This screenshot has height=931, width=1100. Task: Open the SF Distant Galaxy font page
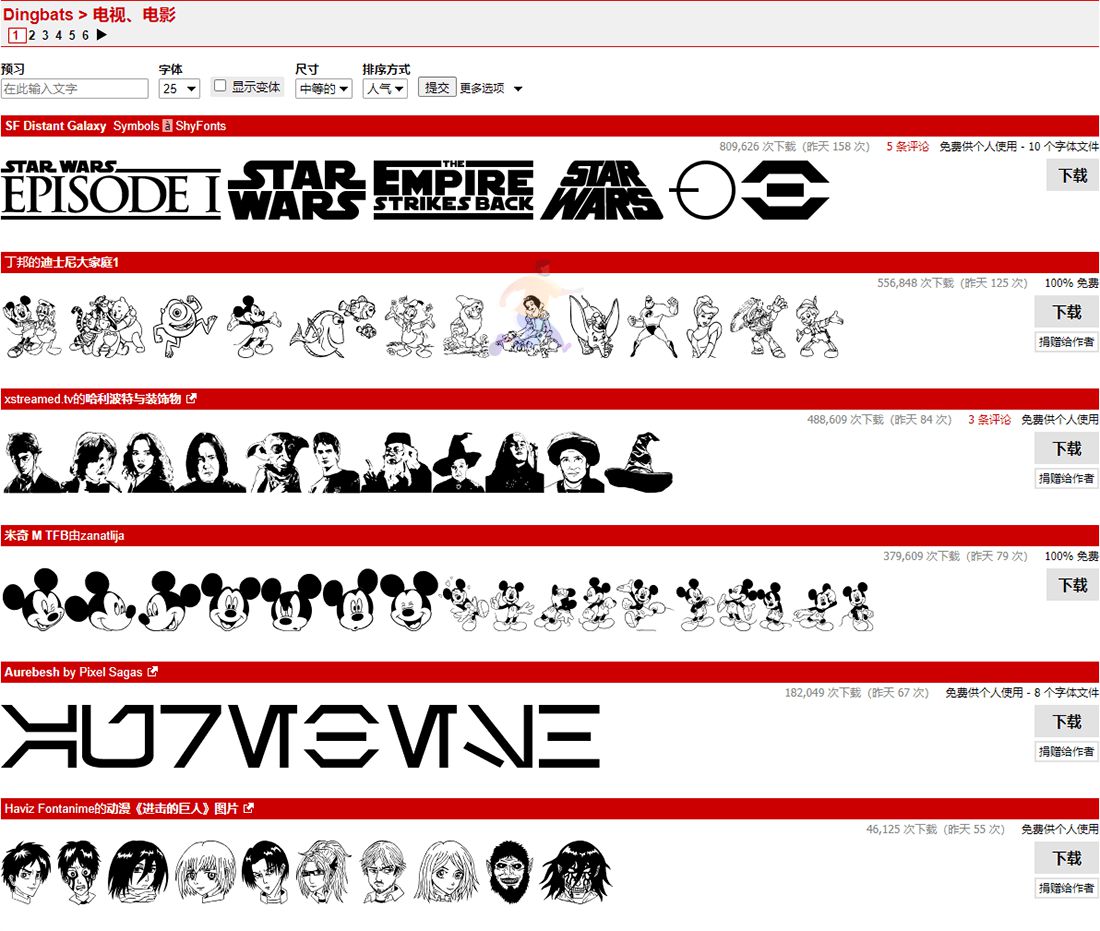(55, 126)
